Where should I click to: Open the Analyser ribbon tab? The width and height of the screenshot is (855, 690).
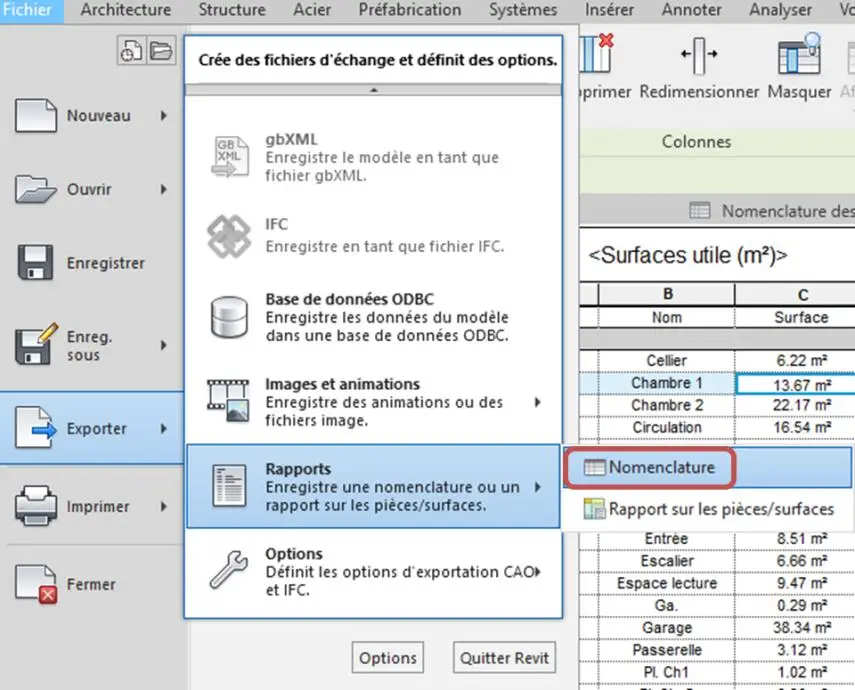coord(780,10)
